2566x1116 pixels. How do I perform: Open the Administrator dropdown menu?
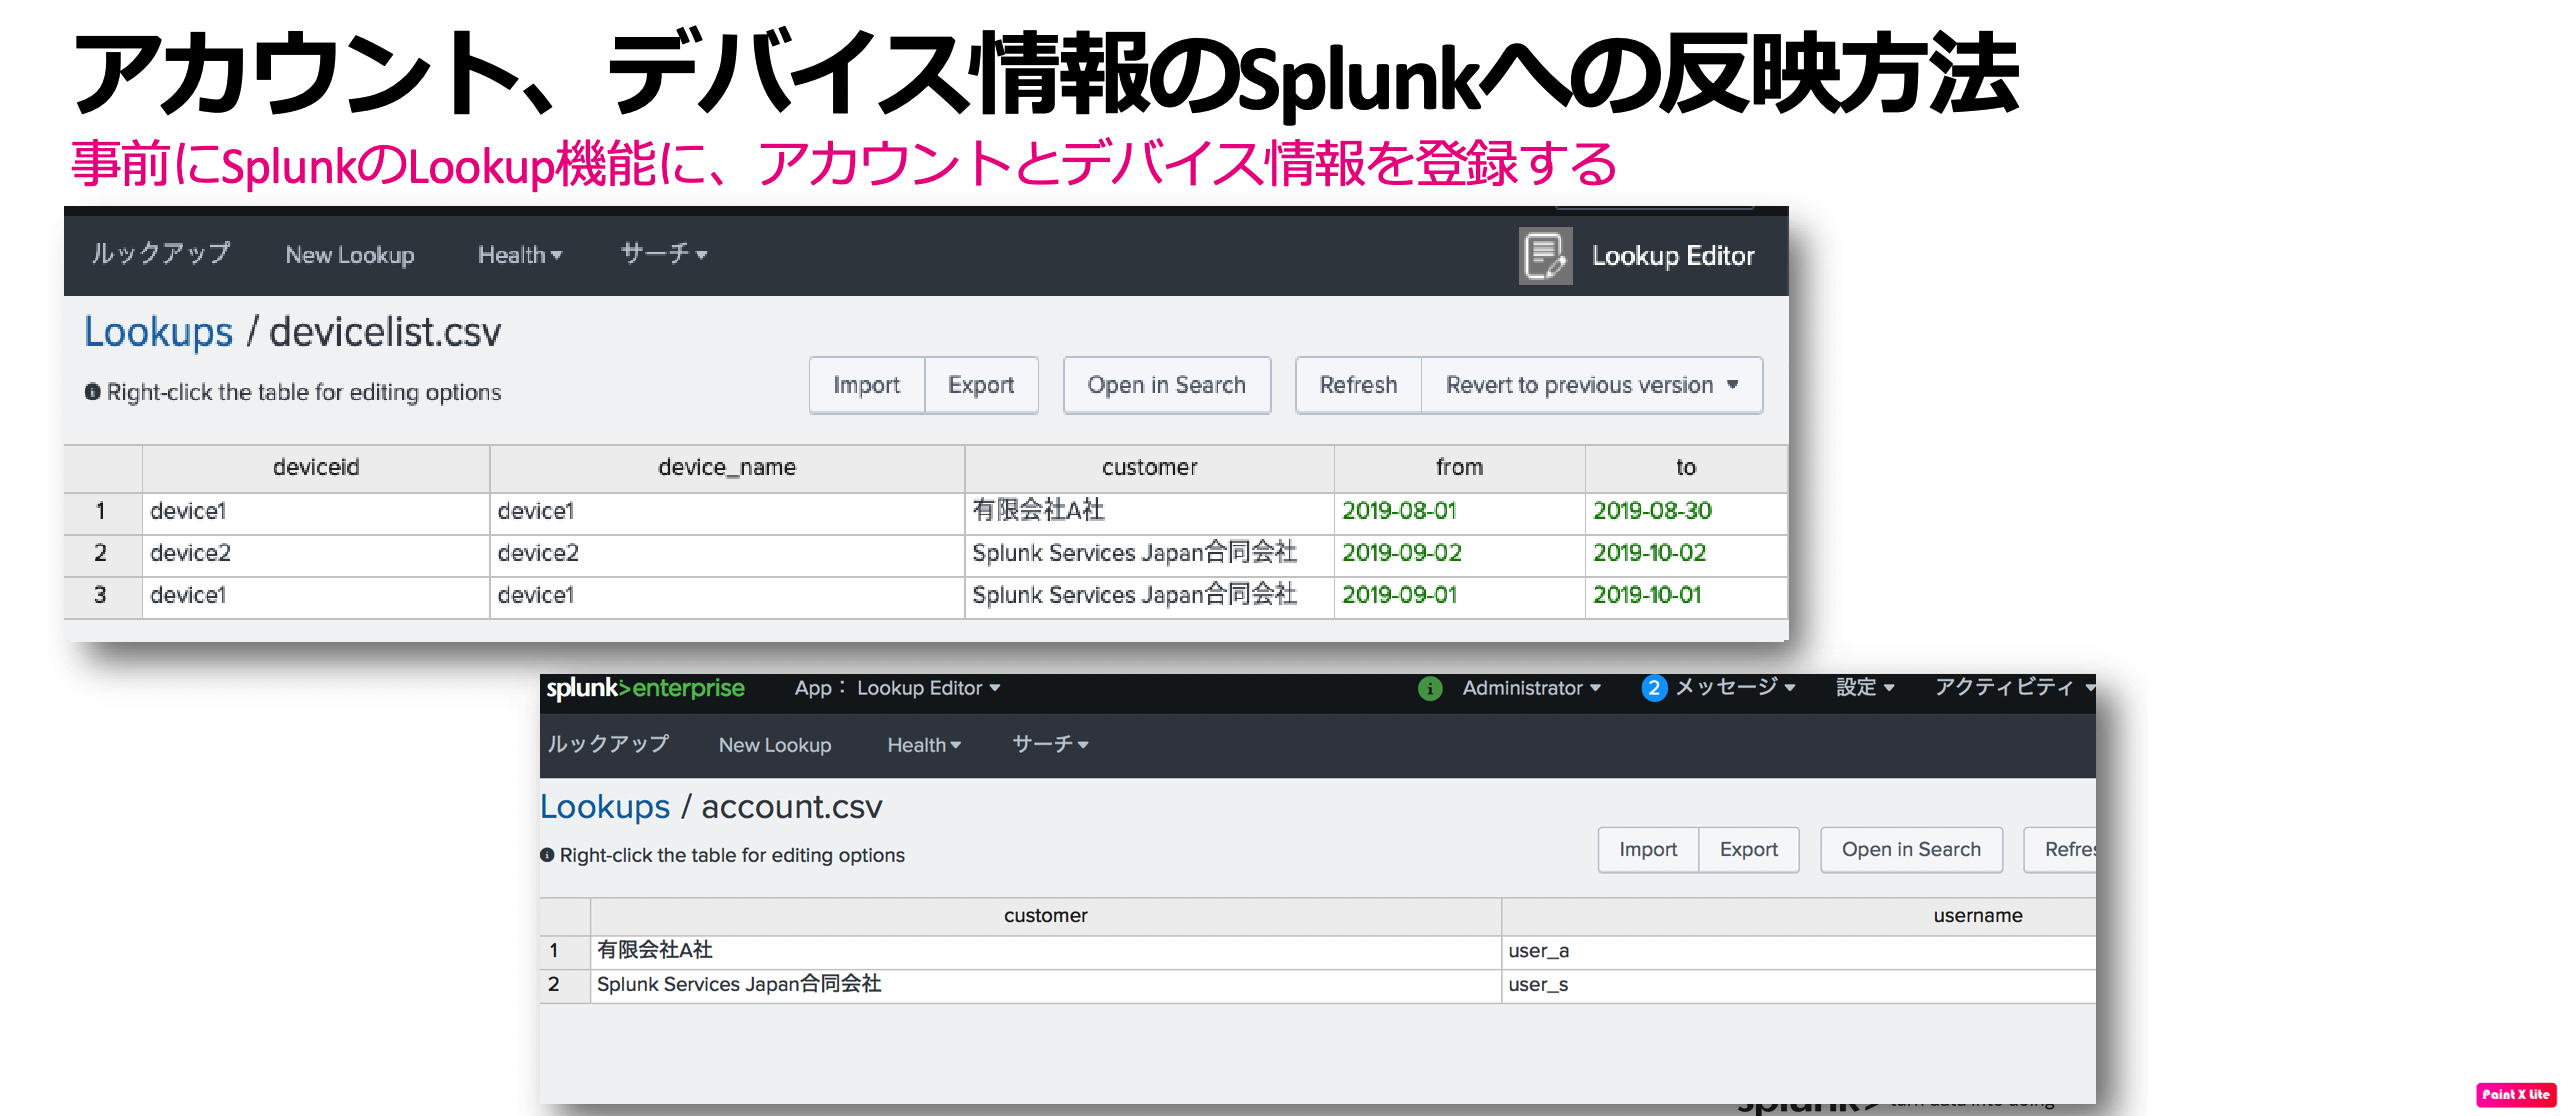point(1531,688)
